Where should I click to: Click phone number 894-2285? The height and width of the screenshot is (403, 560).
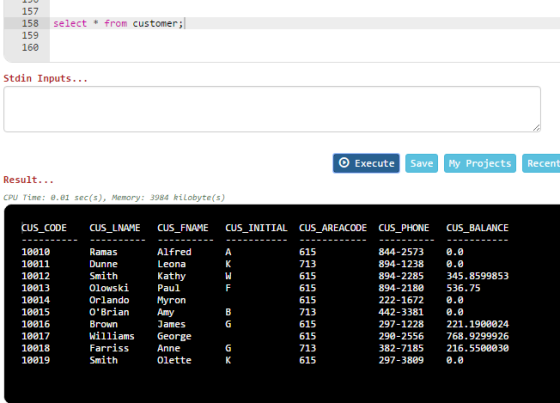pos(401,276)
